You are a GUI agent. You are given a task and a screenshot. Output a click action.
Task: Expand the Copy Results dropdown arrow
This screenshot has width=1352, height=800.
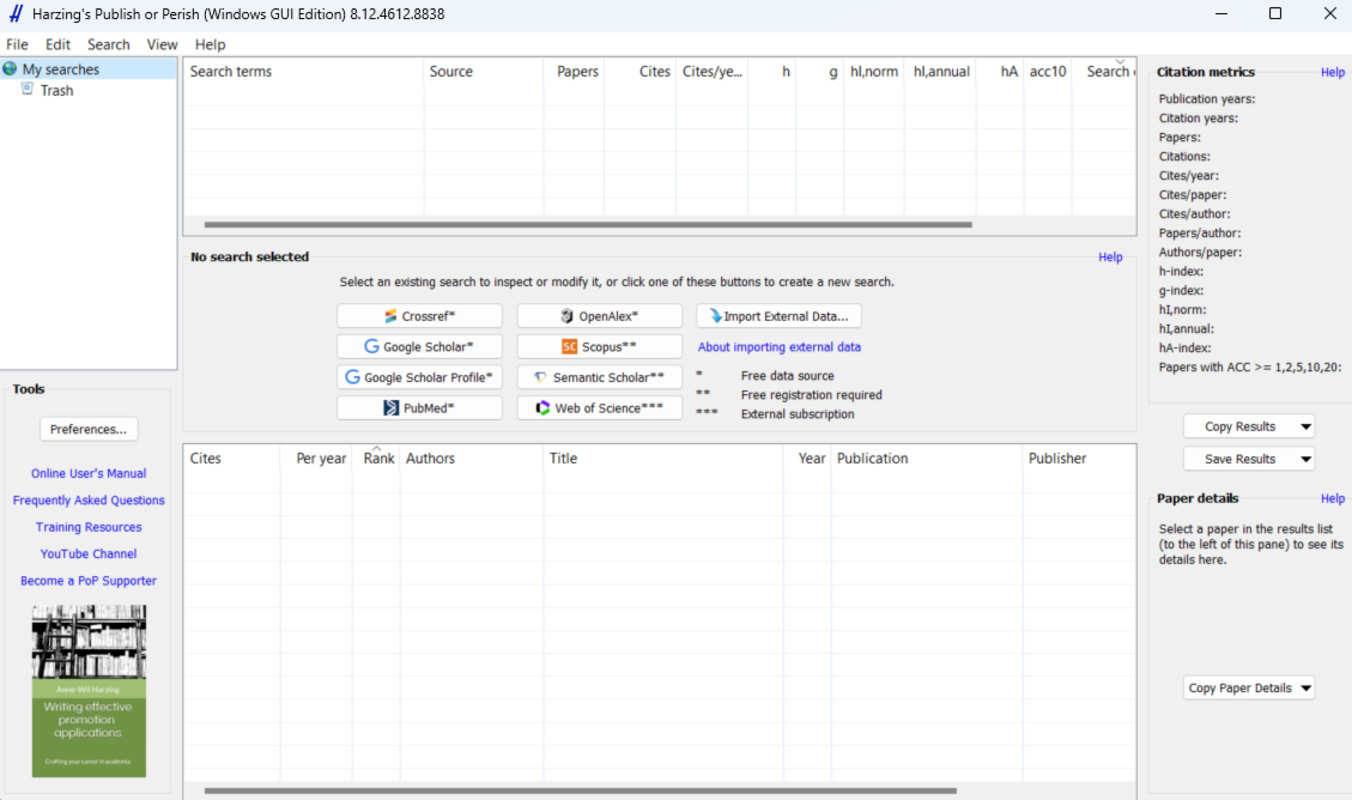[x=1306, y=427]
